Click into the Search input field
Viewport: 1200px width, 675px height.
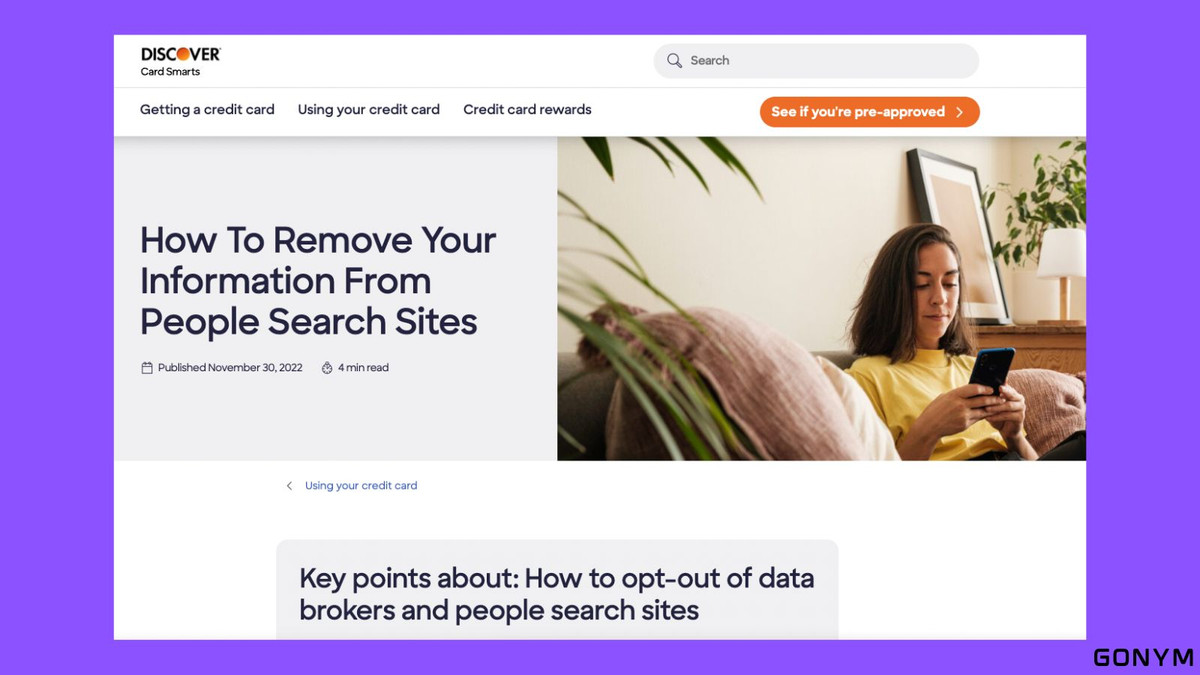point(816,60)
